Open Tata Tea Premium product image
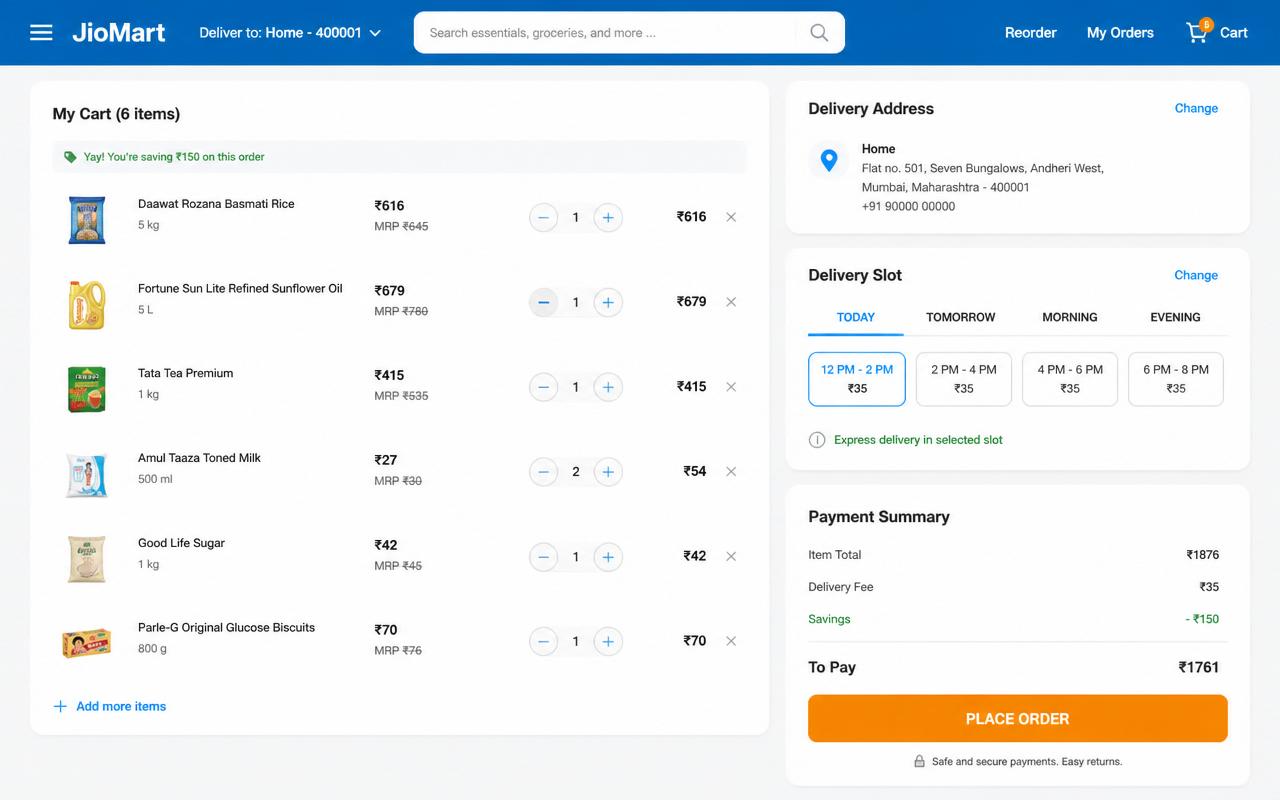 87,390
